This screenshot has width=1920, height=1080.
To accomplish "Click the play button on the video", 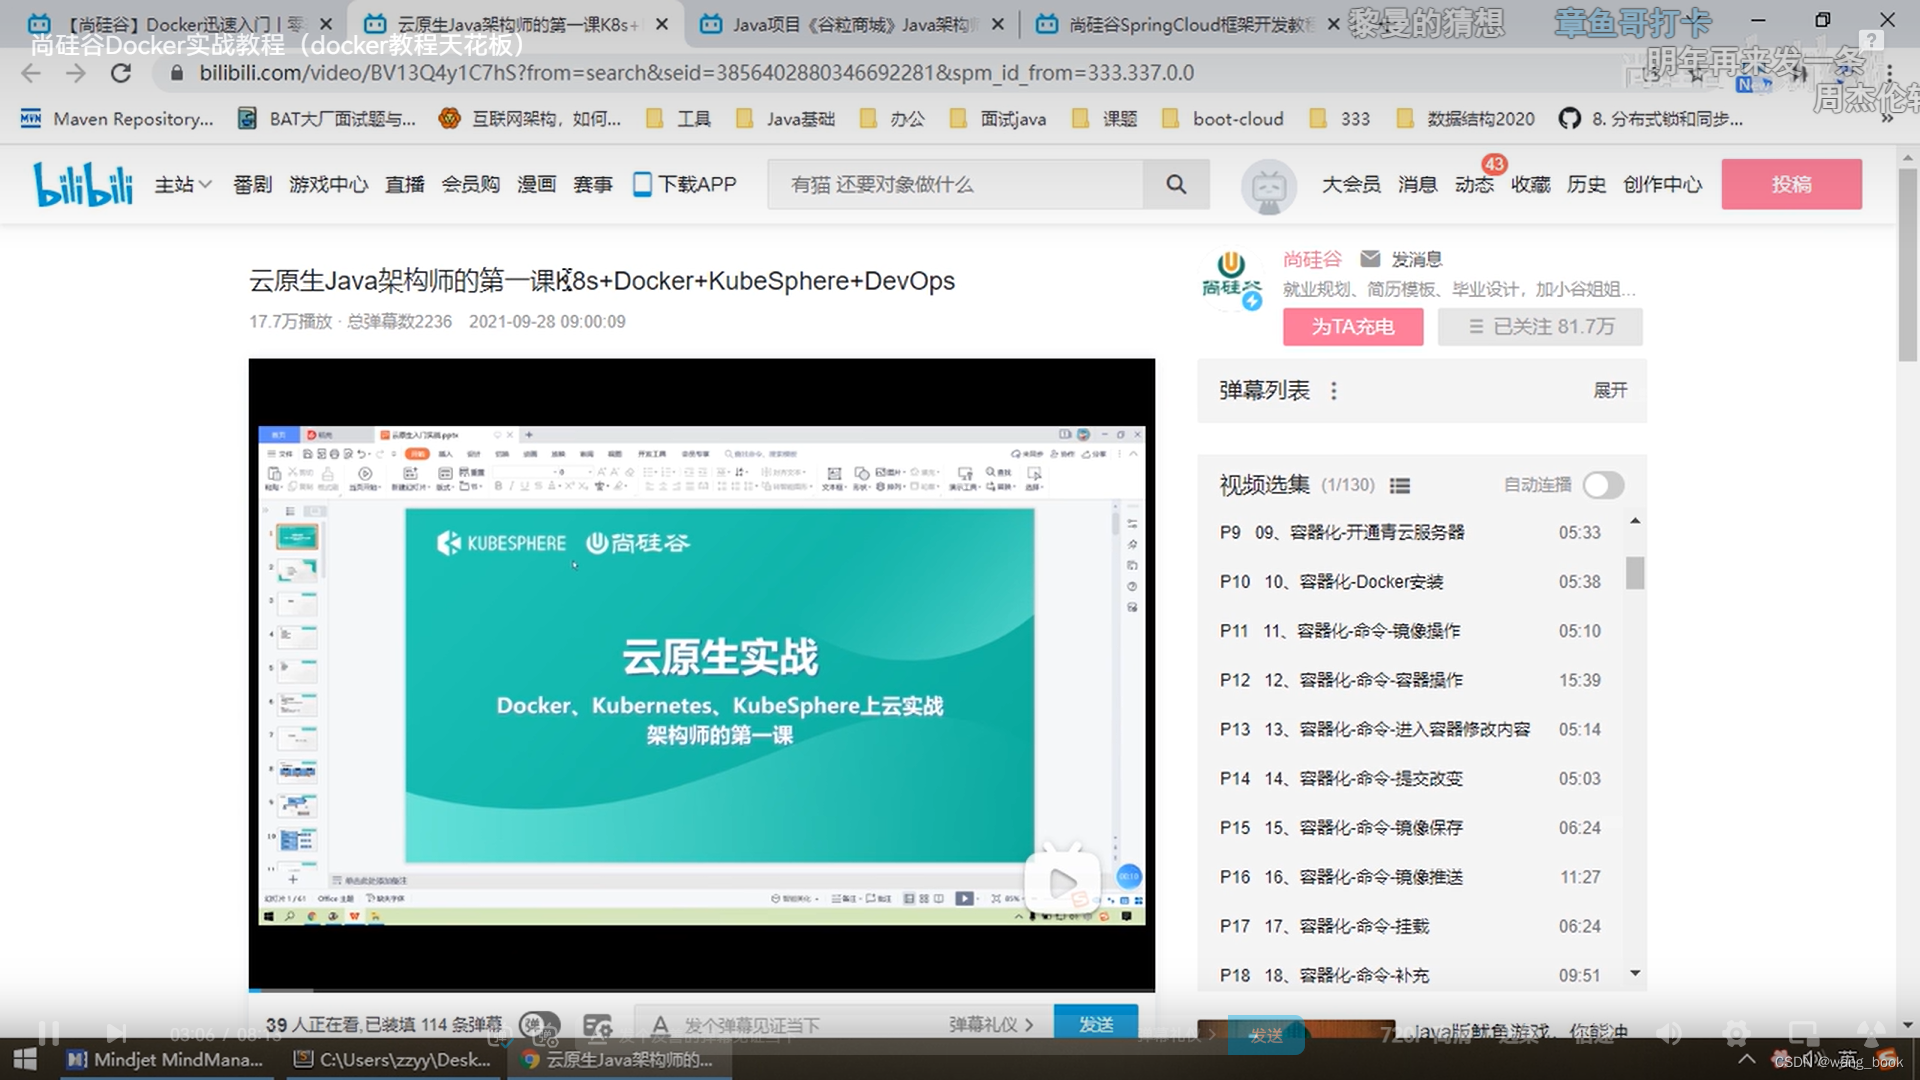I will [1062, 881].
